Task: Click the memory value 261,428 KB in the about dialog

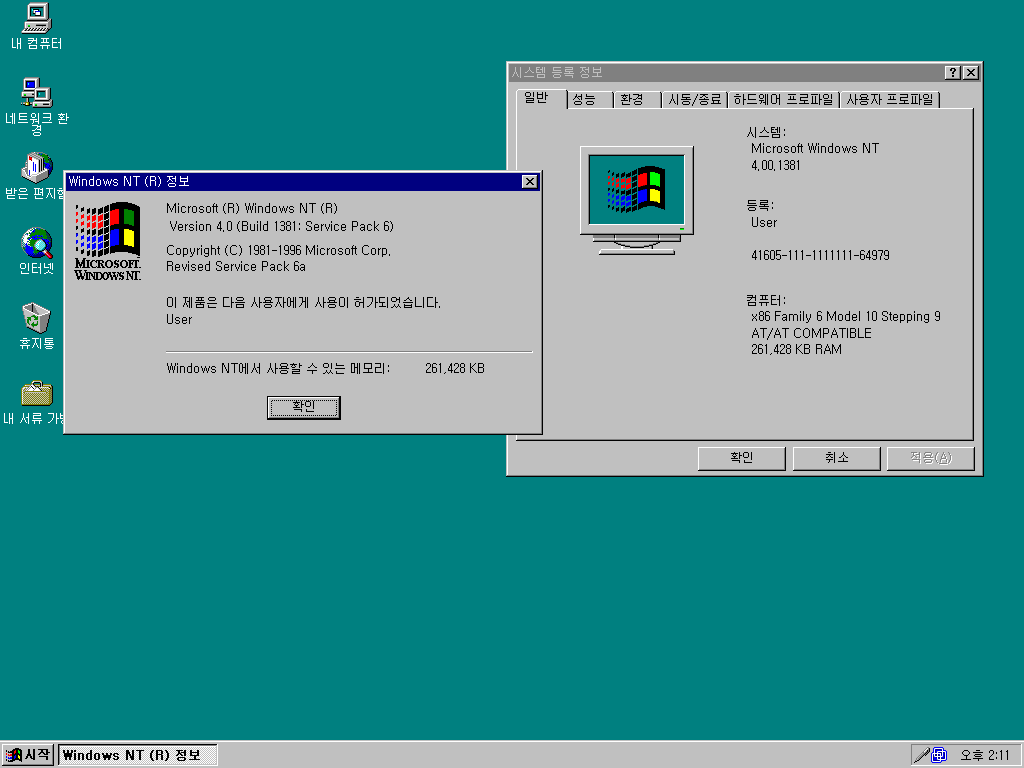Action: tap(455, 368)
